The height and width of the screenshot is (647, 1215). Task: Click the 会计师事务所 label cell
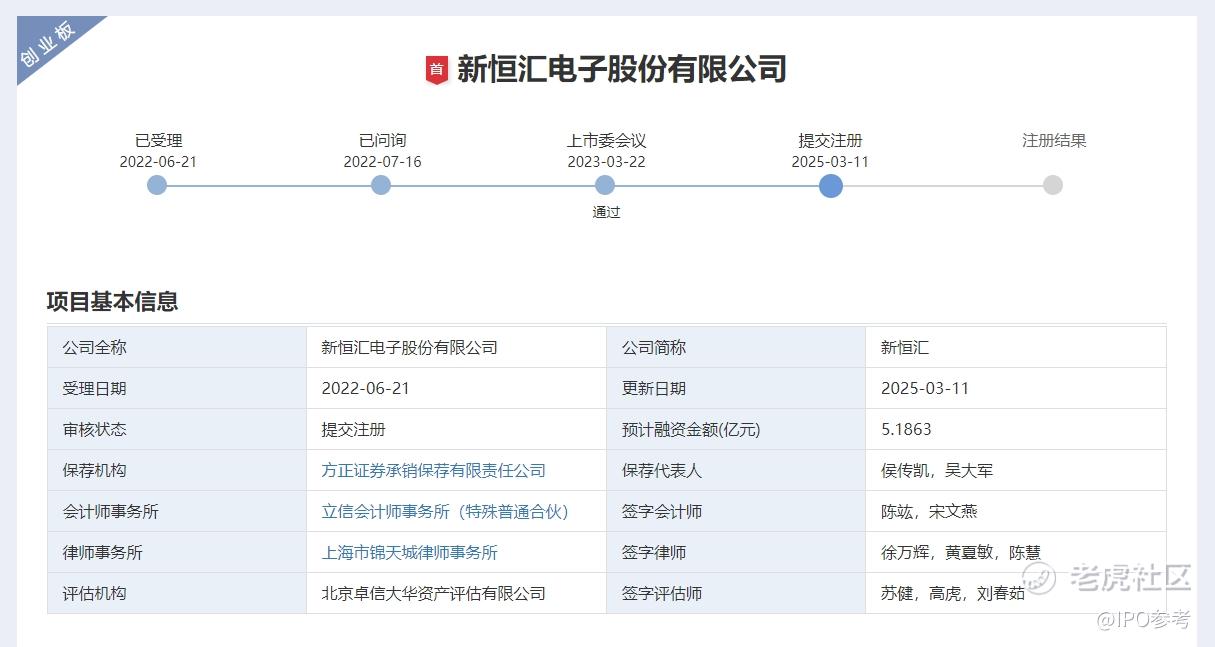177,511
